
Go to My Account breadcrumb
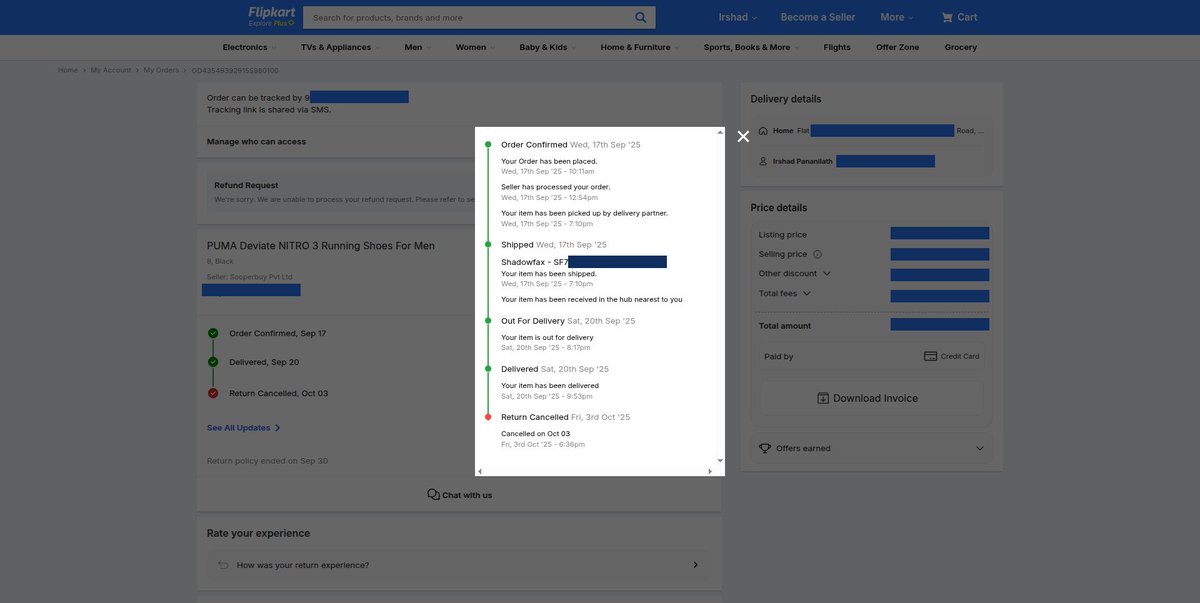(x=111, y=70)
